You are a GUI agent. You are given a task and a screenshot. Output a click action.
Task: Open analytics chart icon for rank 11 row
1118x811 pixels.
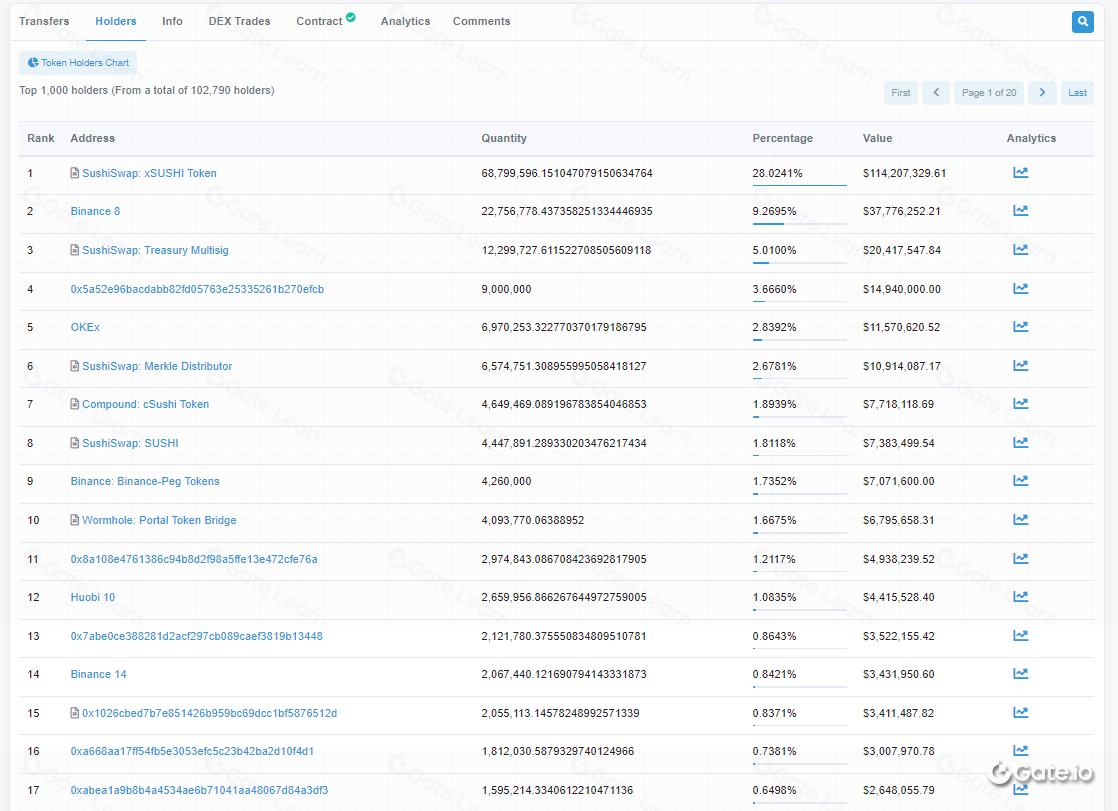(1020, 558)
